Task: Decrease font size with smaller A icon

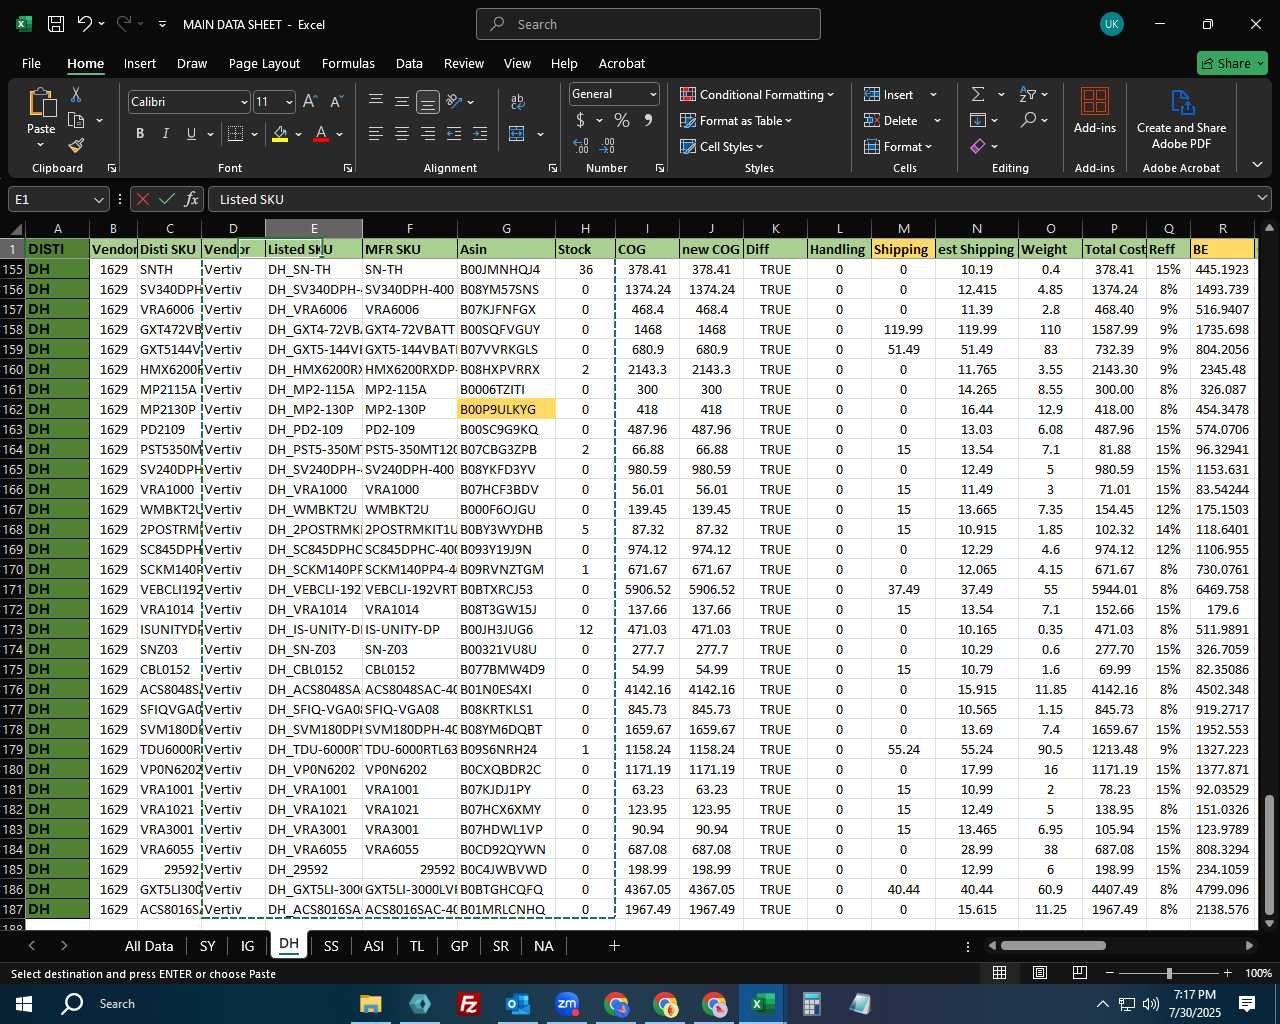Action: (336, 102)
